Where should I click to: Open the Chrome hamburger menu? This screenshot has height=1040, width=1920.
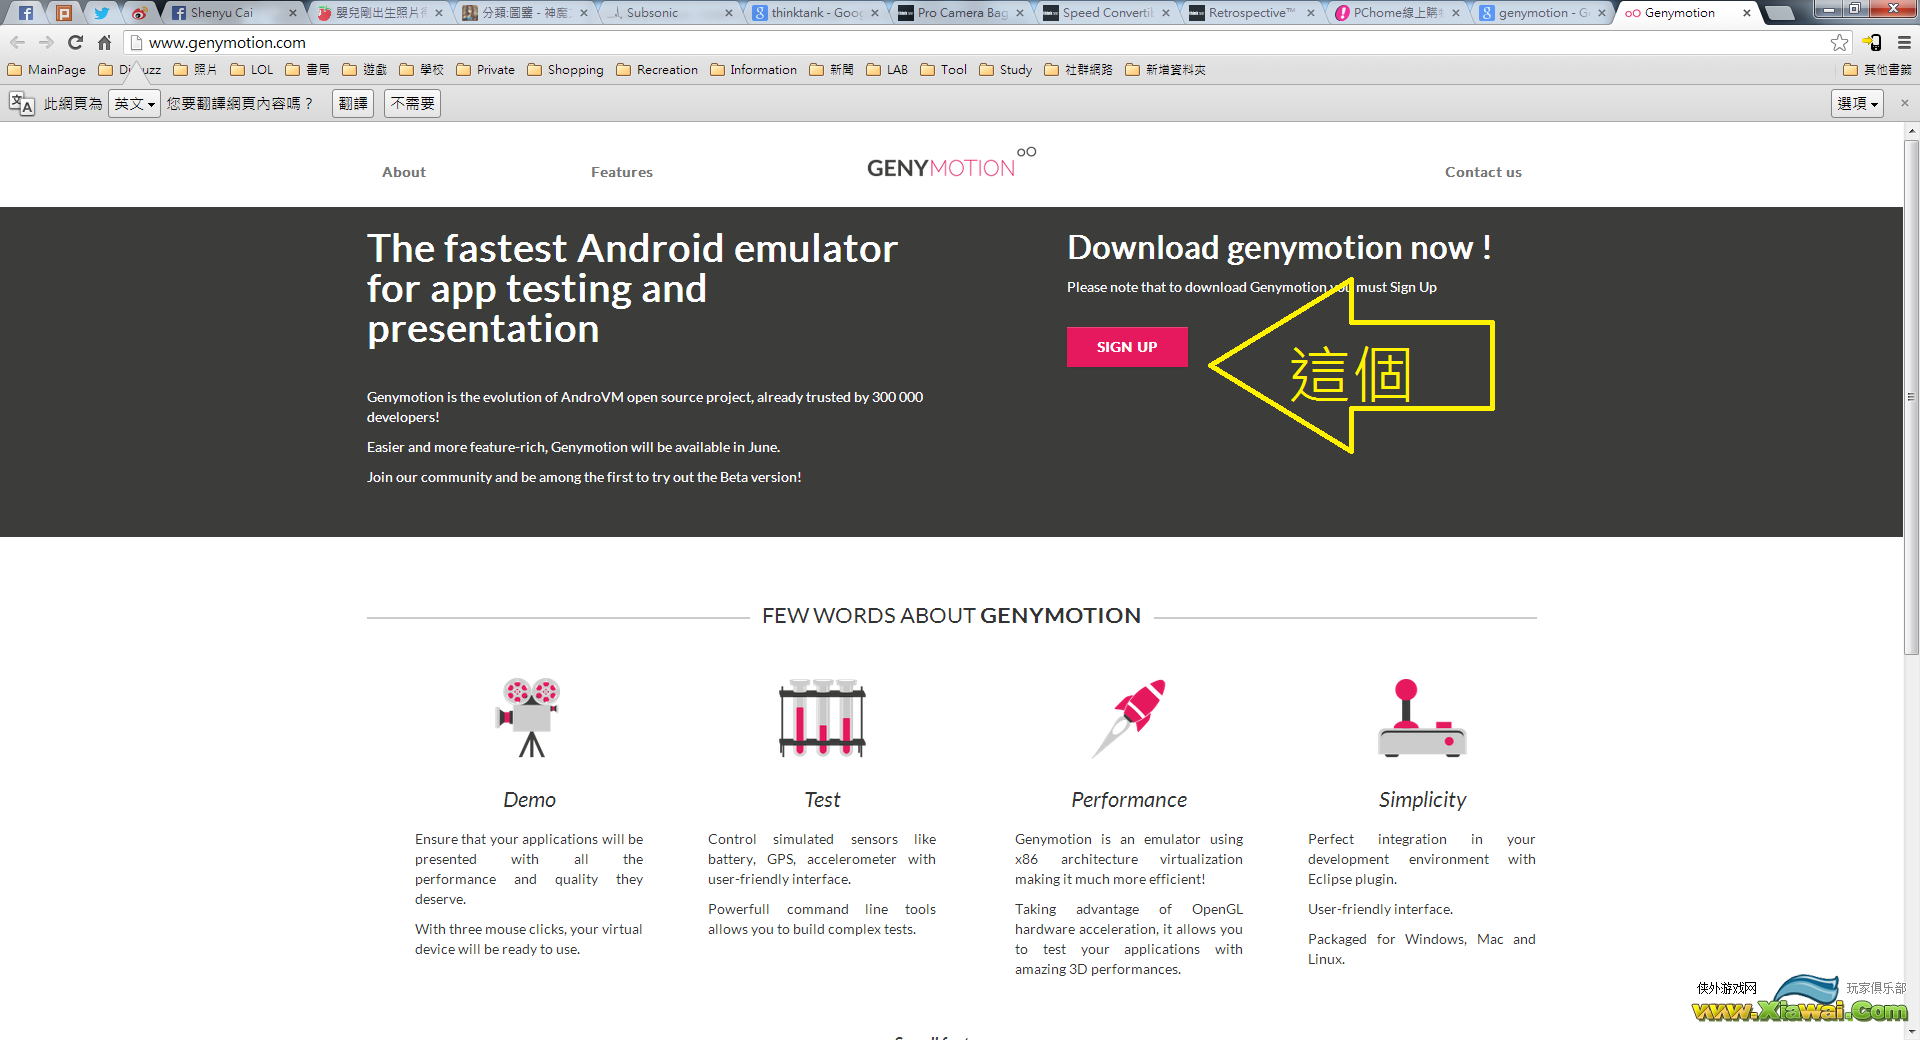tap(1904, 42)
